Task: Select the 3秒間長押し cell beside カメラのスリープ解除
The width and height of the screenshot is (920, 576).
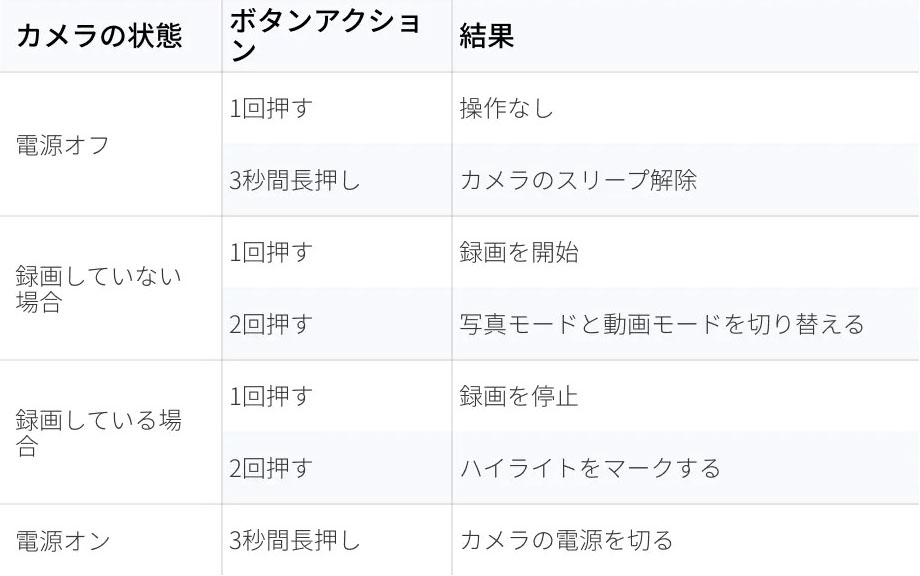Action: 294,181
